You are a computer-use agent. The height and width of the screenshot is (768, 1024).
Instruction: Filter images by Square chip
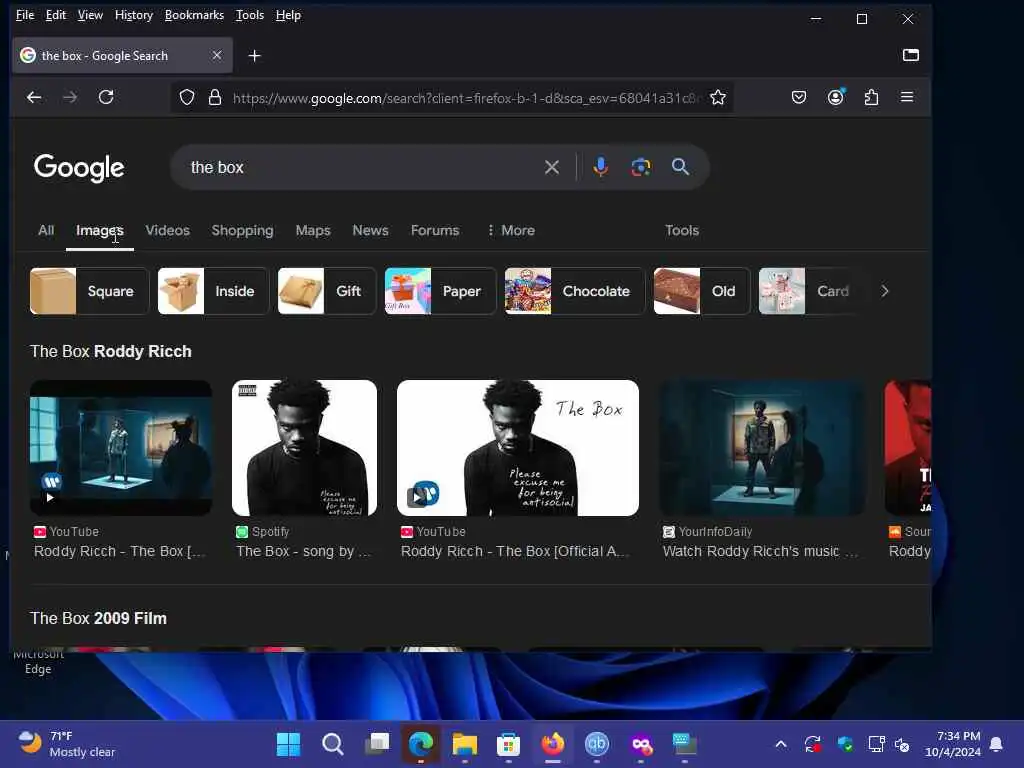pyautogui.click(x=89, y=291)
